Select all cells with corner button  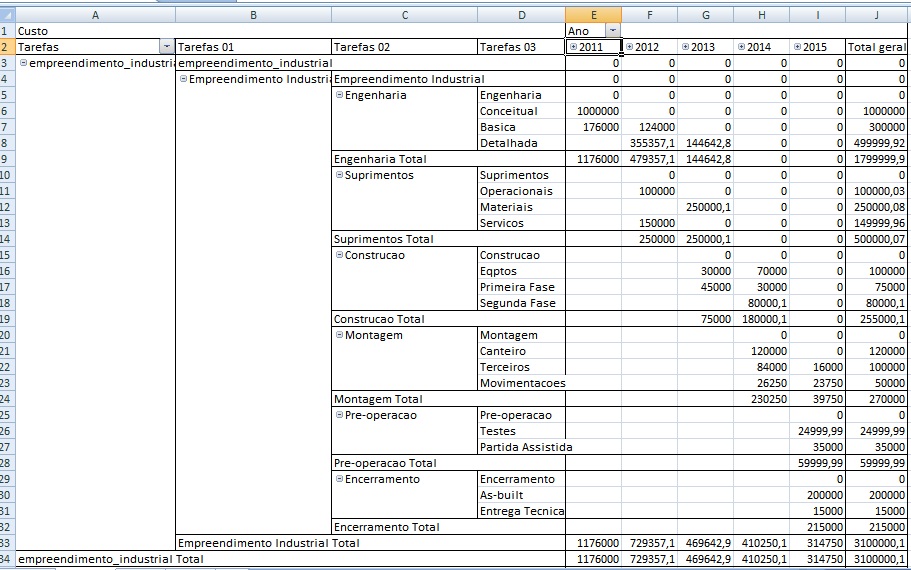click(7, 15)
